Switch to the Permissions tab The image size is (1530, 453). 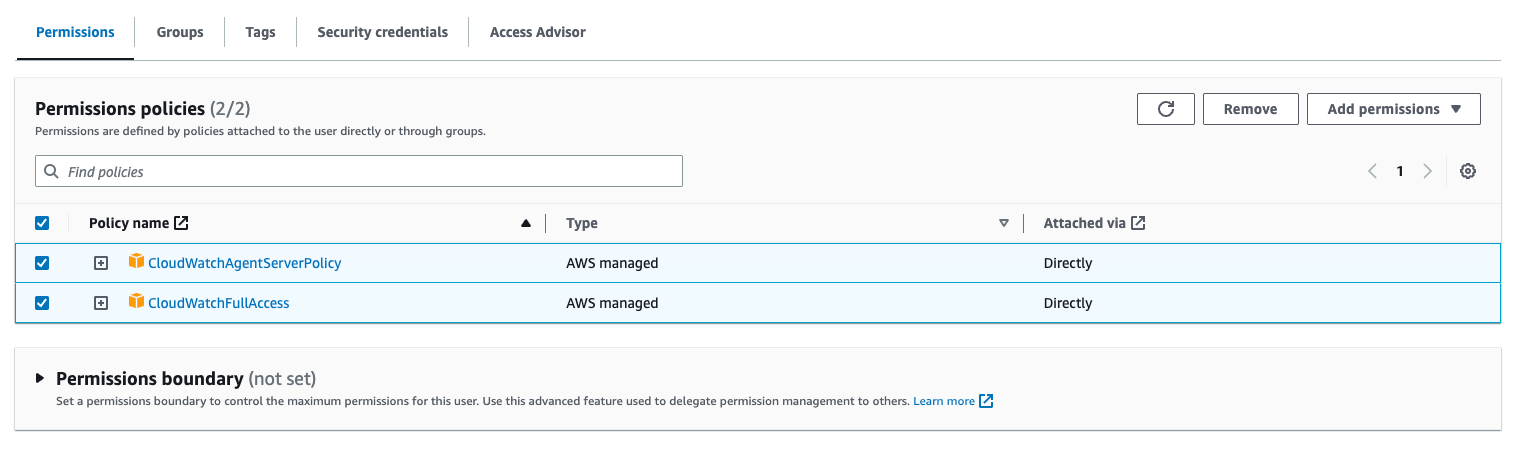(75, 32)
